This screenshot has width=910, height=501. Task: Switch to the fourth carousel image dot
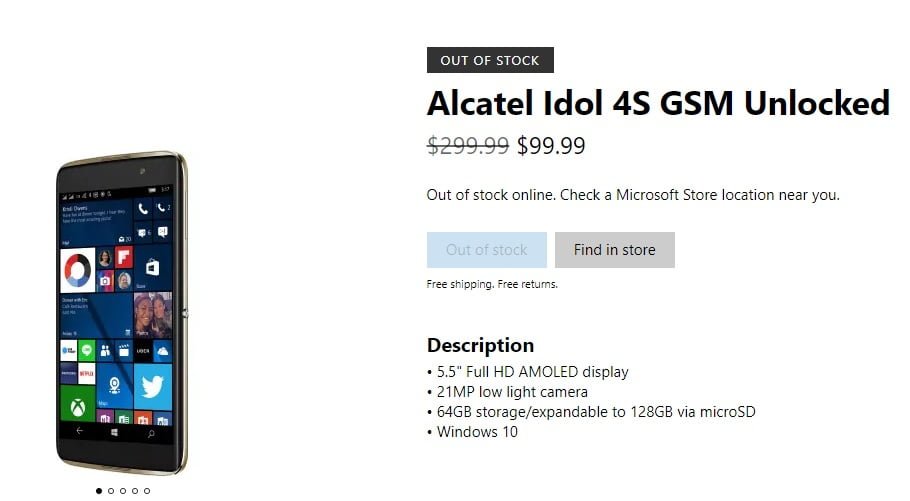[x=135, y=491]
